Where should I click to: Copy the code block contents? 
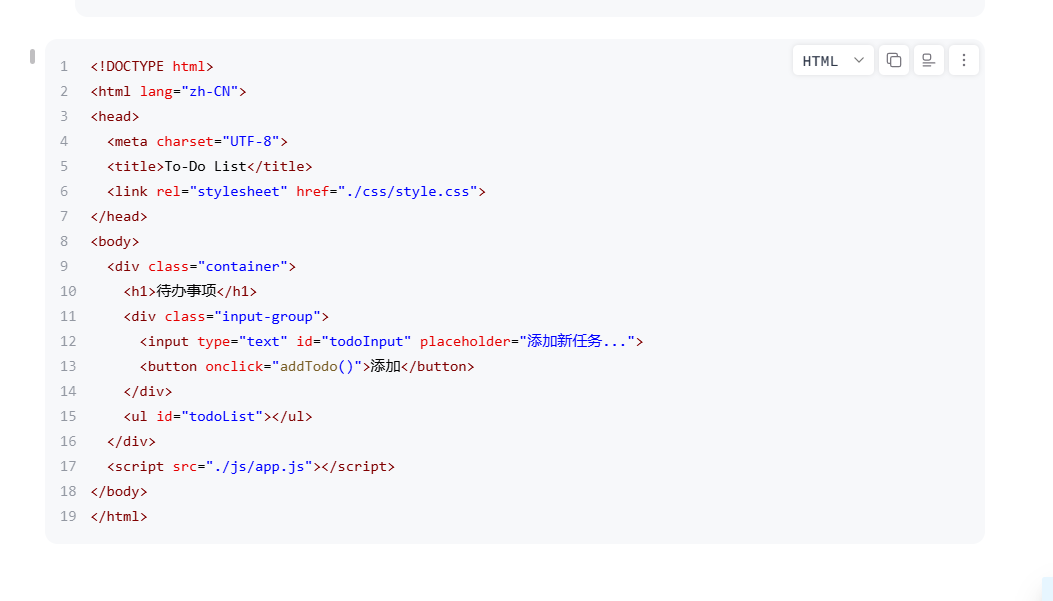coord(894,60)
